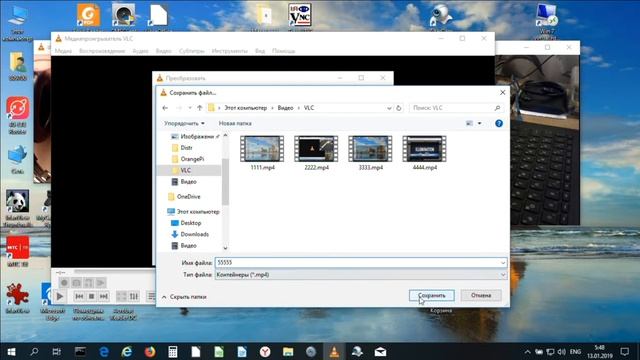
Task: Click VLC cone icon in the taskbar
Action: click(334, 351)
